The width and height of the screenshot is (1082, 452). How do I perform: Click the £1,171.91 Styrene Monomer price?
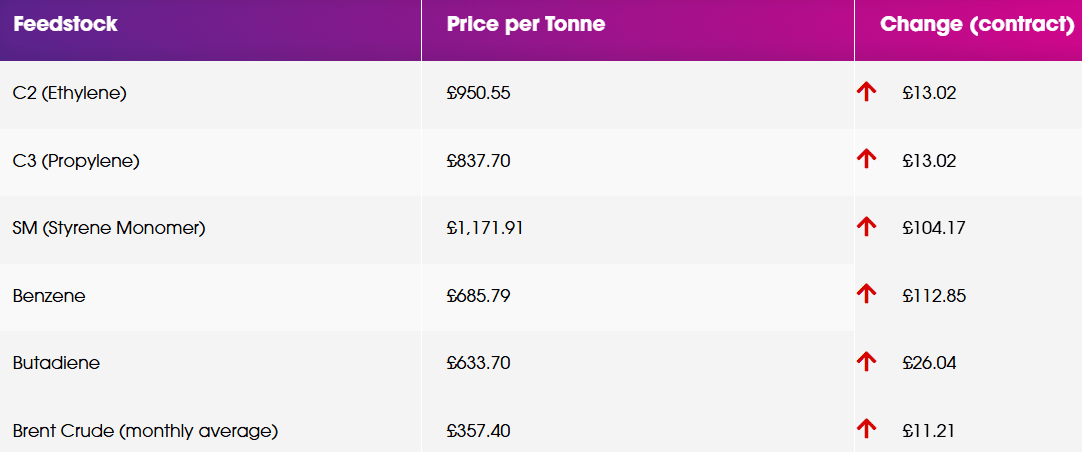pos(485,228)
